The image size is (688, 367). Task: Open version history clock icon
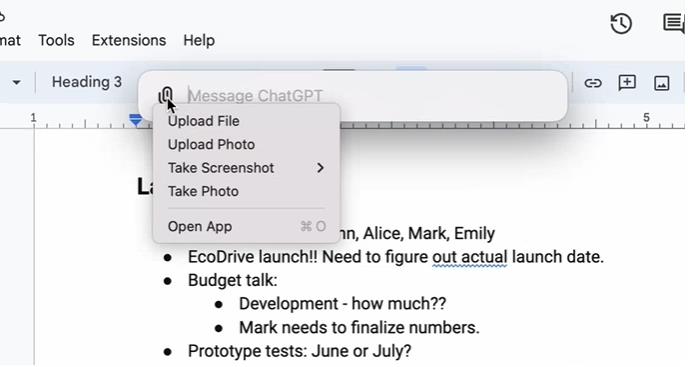tap(621, 24)
